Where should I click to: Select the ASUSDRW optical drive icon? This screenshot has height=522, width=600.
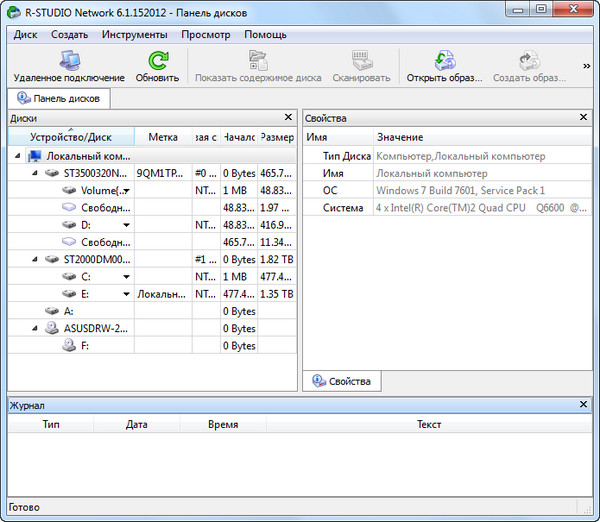point(52,329)
